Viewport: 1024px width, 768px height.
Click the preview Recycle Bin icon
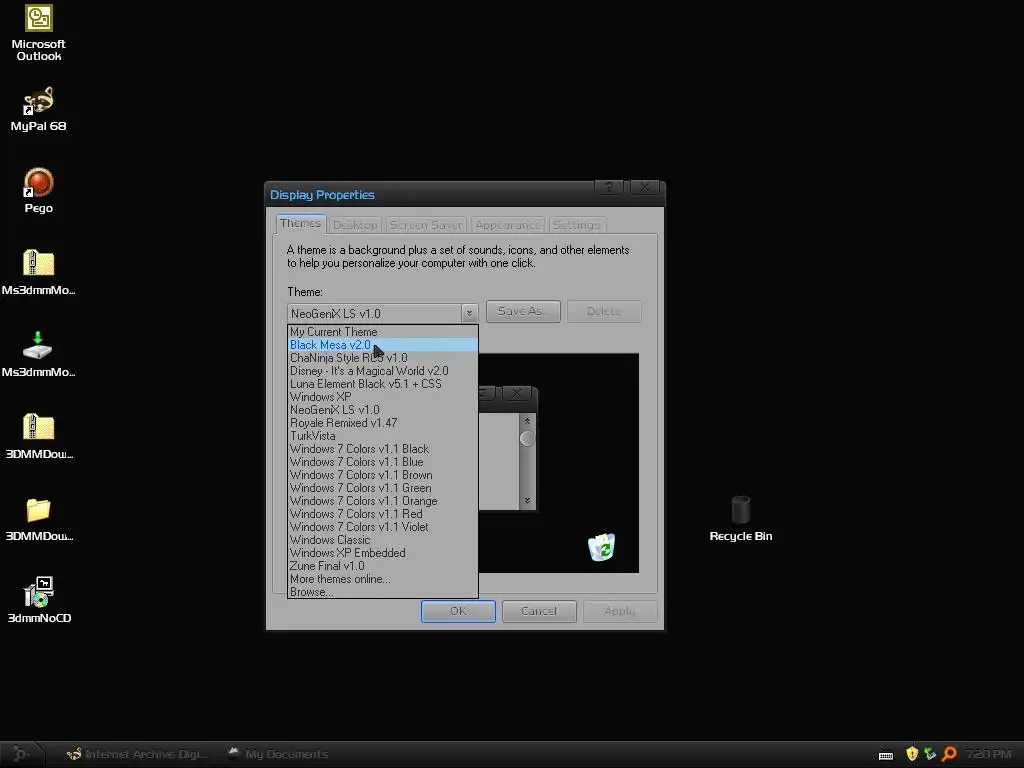coord(601,547)
